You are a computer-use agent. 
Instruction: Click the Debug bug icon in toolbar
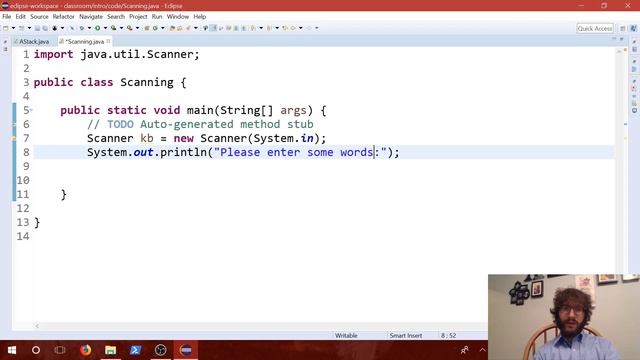pos(82,28)
